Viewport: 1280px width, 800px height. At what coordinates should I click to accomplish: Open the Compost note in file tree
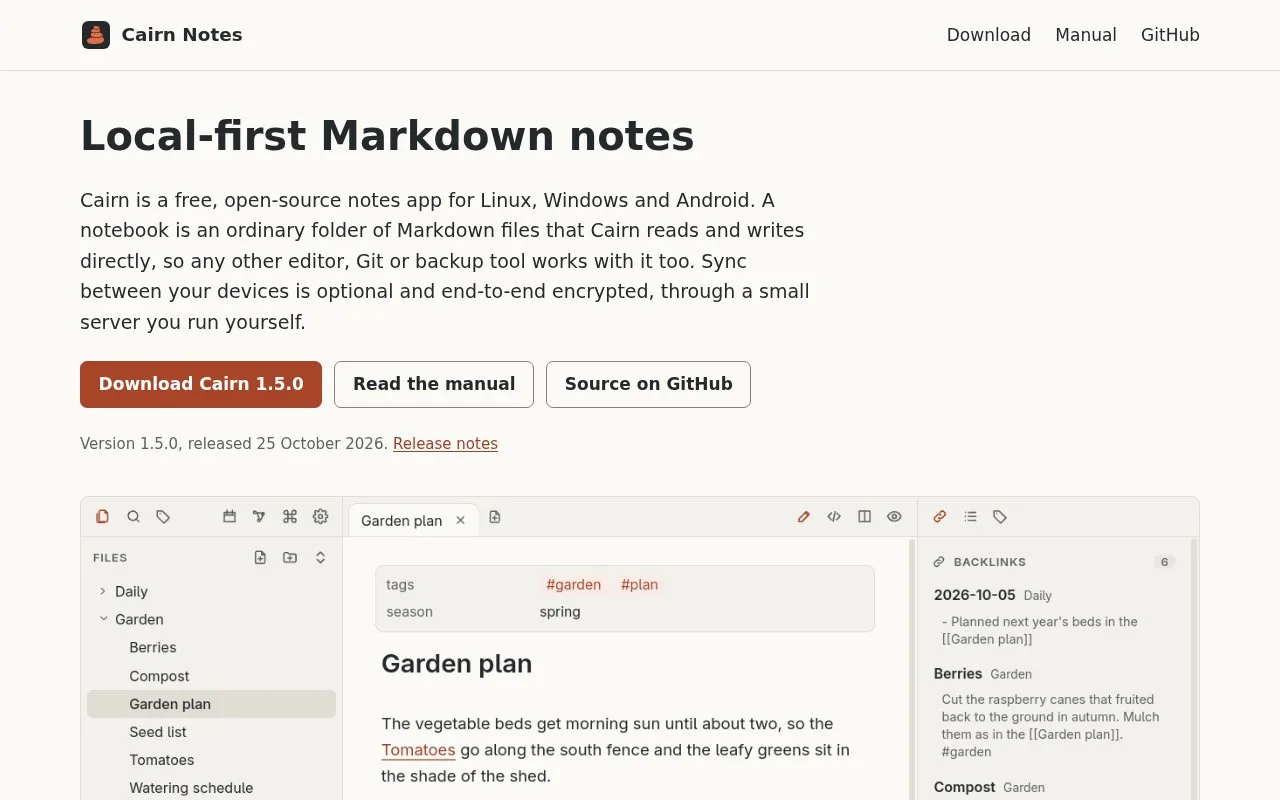click(x=211, y=676)
